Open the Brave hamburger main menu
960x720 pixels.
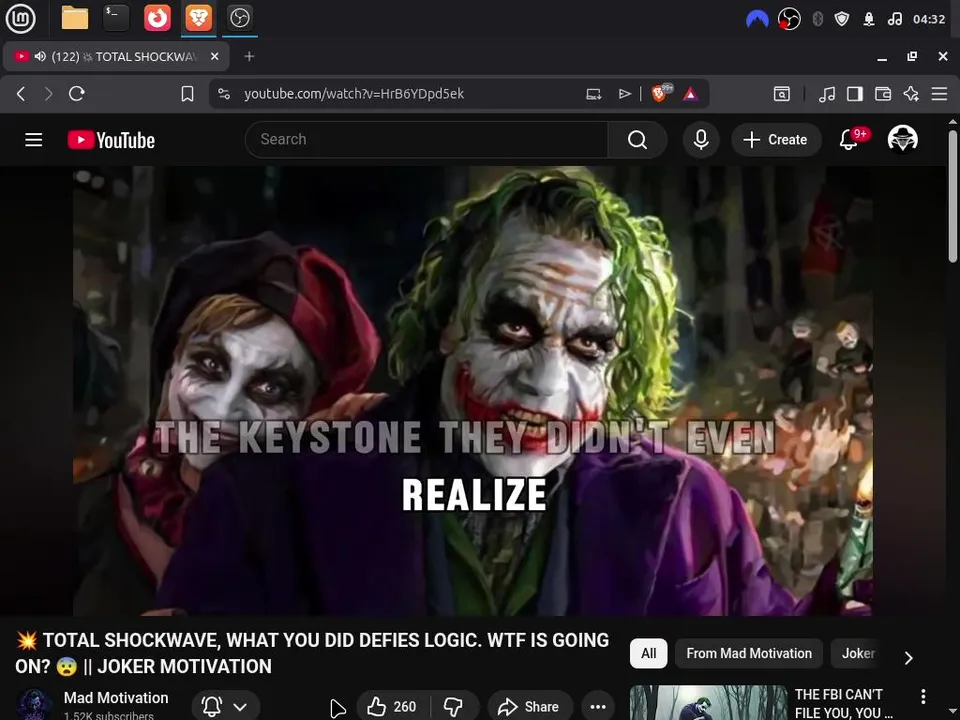pyautogui.click(x=939, y=94)
